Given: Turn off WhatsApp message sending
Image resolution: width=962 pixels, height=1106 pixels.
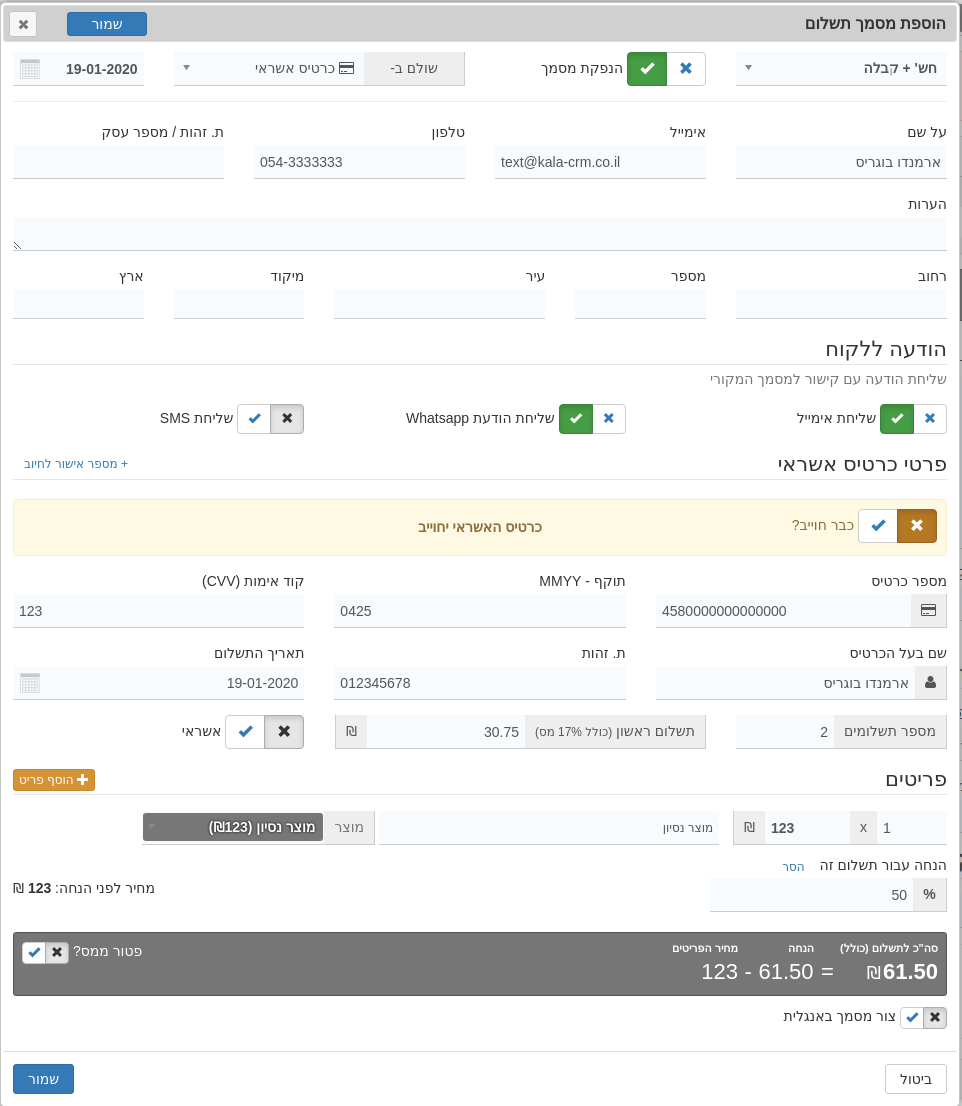Looking at the screenshot, I should coord(608,419).
